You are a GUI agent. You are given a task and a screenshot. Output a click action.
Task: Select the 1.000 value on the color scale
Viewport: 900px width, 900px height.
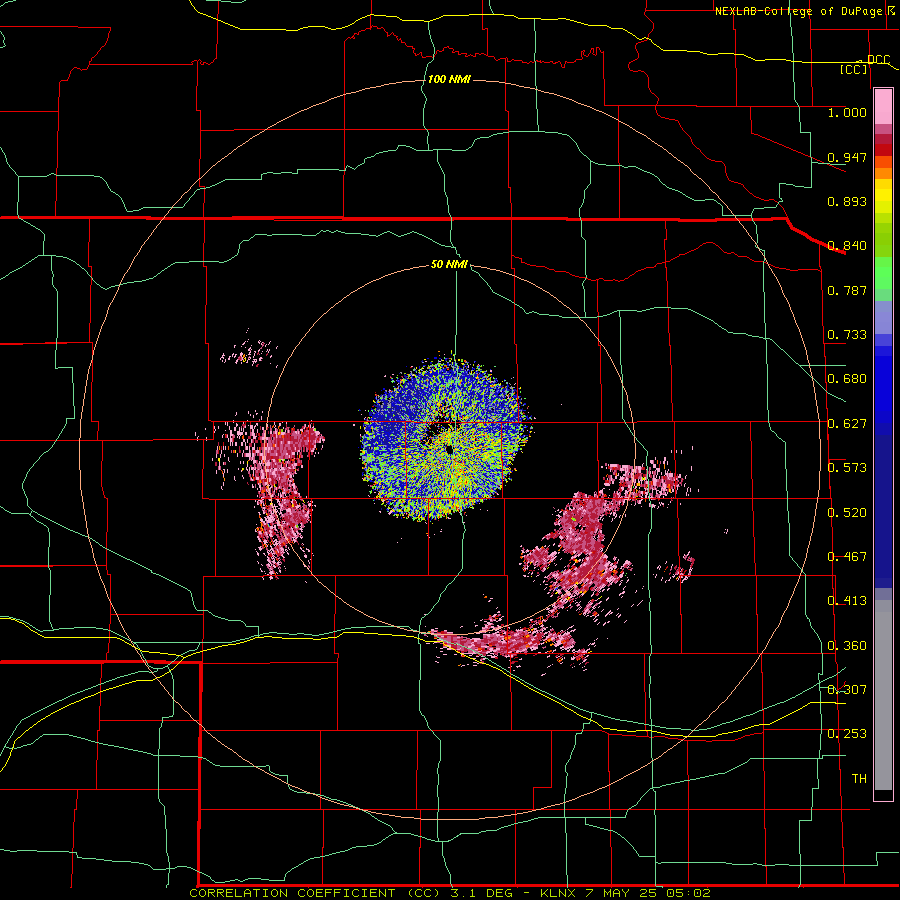[847, 113]
